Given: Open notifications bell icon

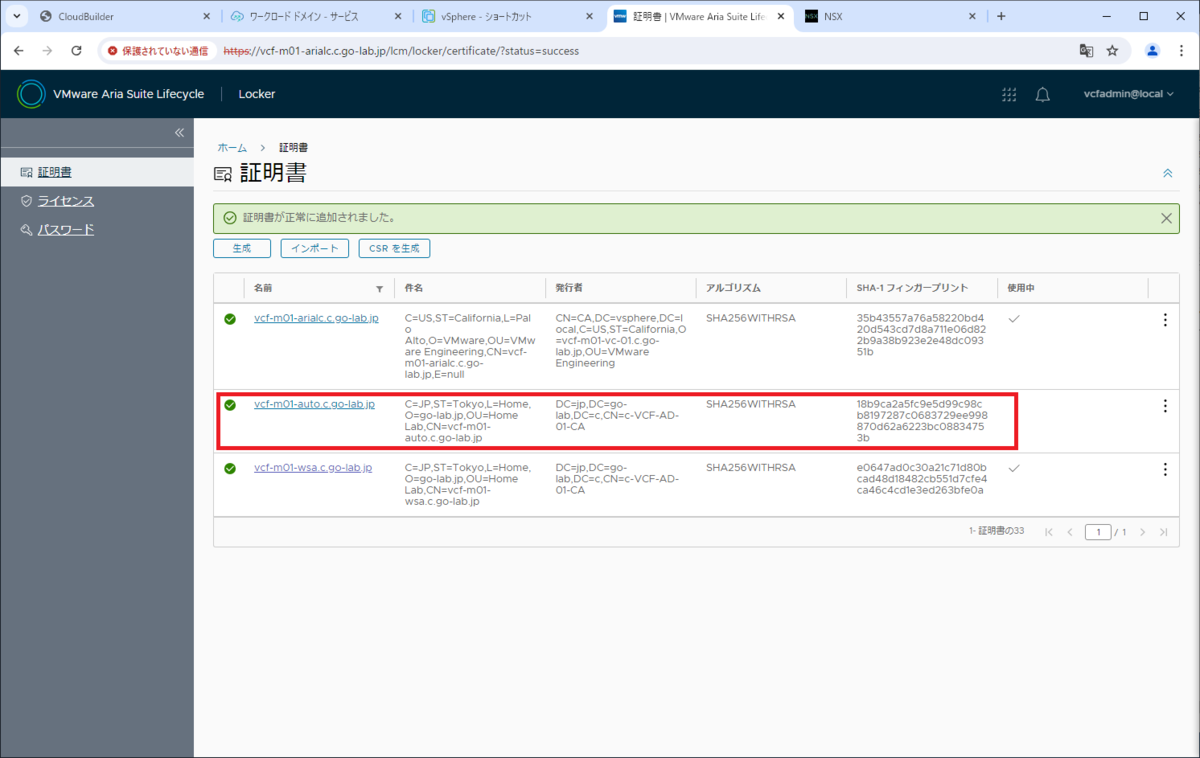Looking at the screenshot, I should 1042,94.
